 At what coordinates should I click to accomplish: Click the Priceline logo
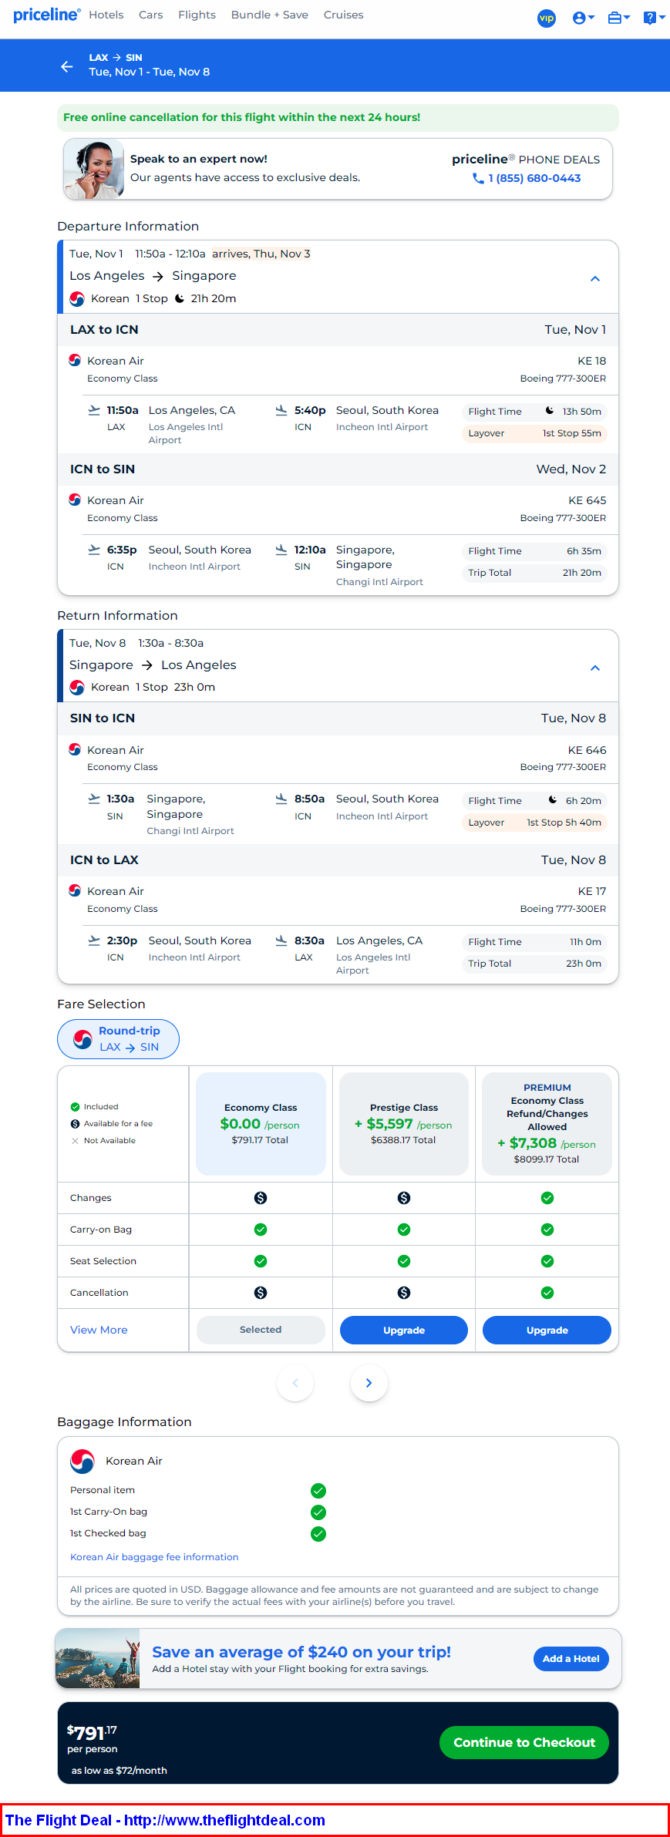46,15
